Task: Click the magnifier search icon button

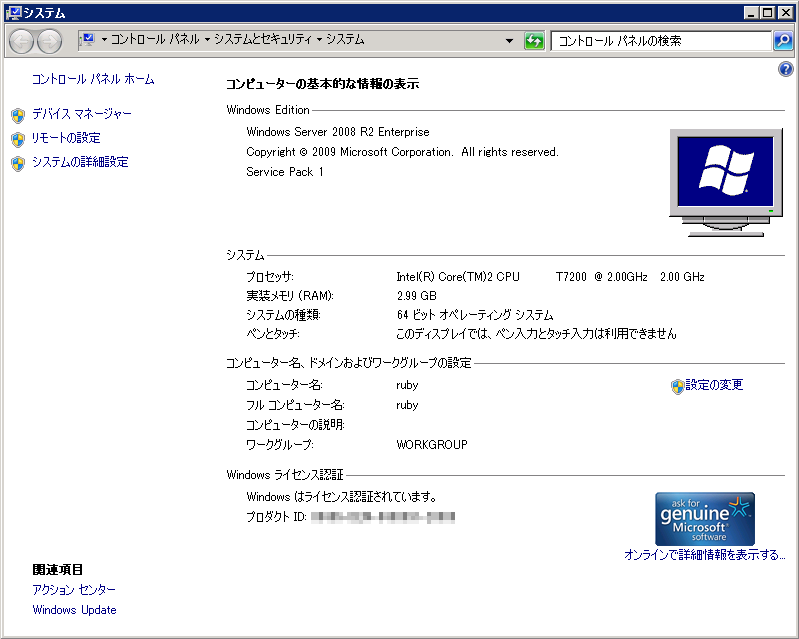Action: pos(783,40)
